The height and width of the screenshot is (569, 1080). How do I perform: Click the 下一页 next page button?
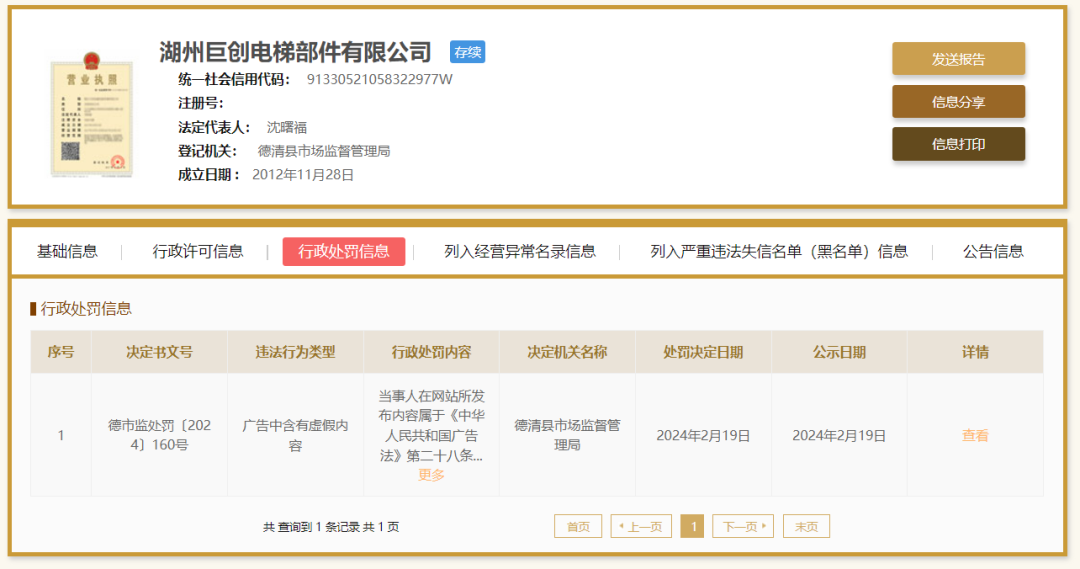(743, 526)
